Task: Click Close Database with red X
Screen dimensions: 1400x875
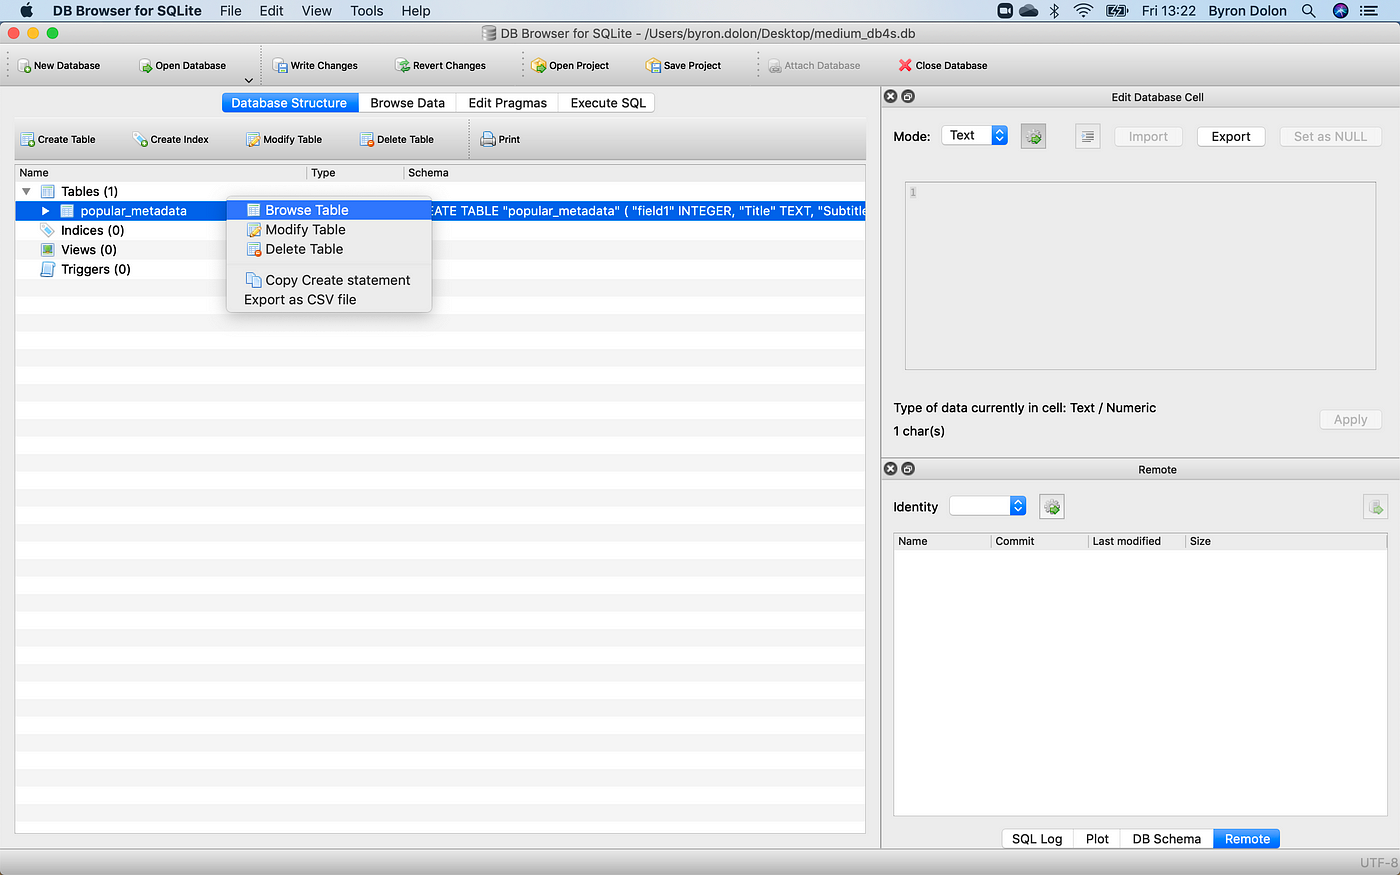Action: click(942, 66)
